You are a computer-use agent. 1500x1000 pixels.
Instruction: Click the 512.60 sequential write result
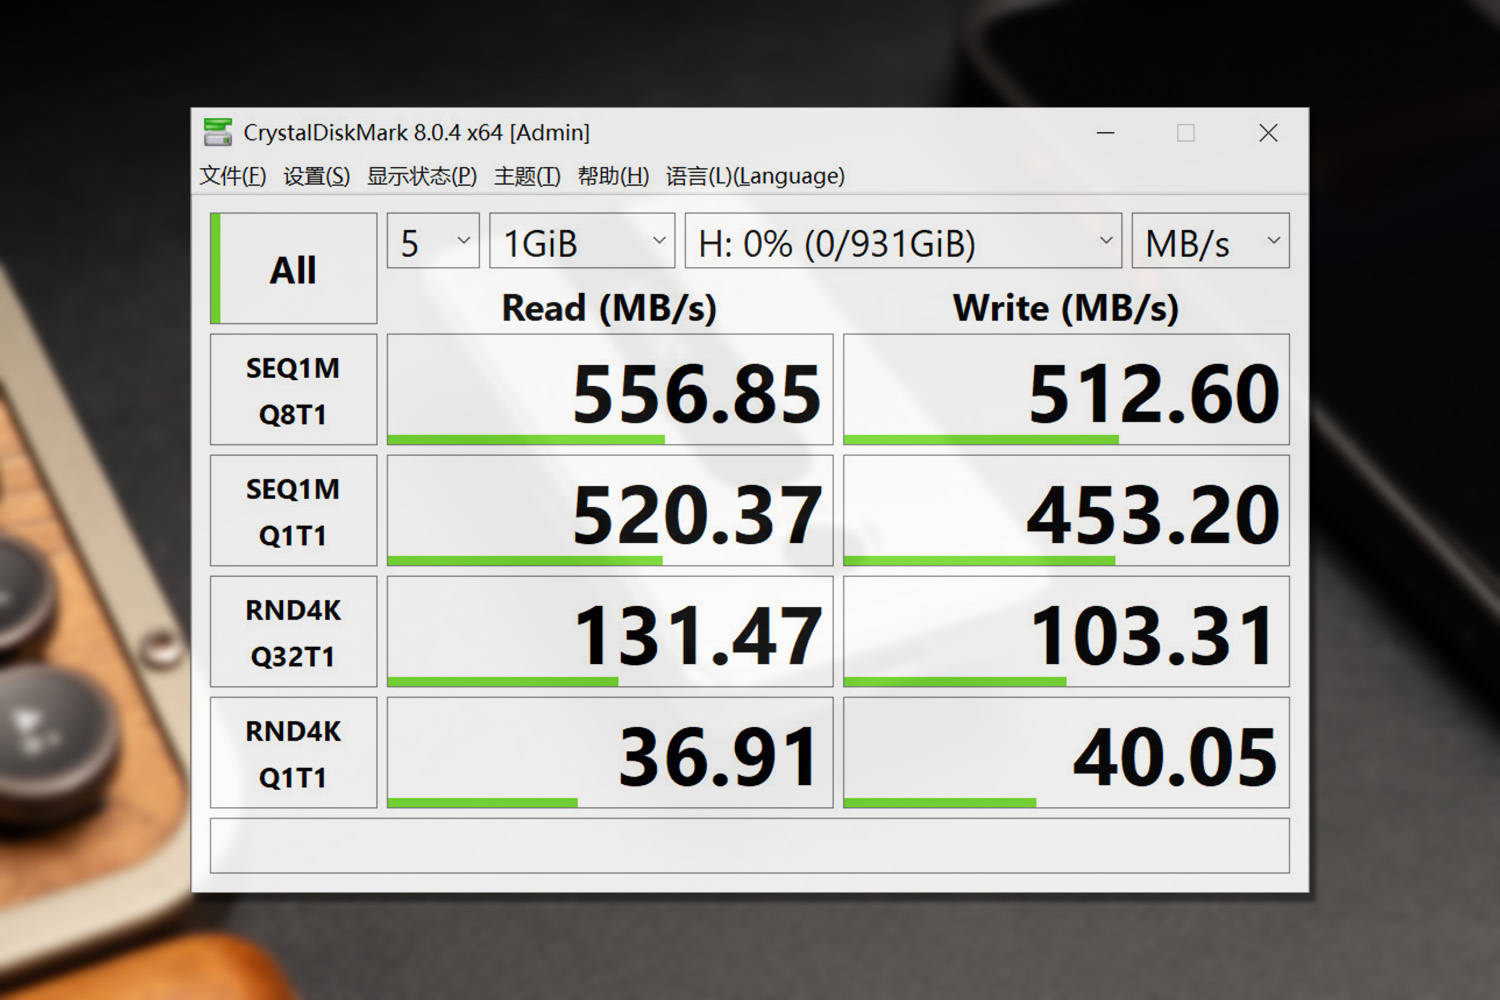[x=1066, y=390]
